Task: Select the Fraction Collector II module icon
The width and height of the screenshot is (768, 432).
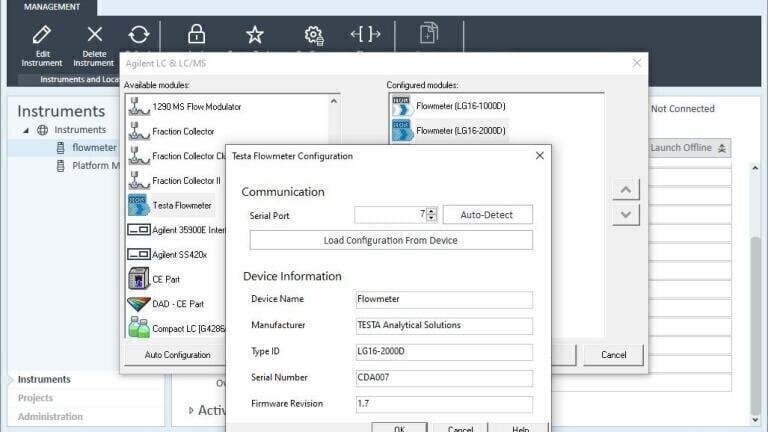Action: [x=139, y=181]
